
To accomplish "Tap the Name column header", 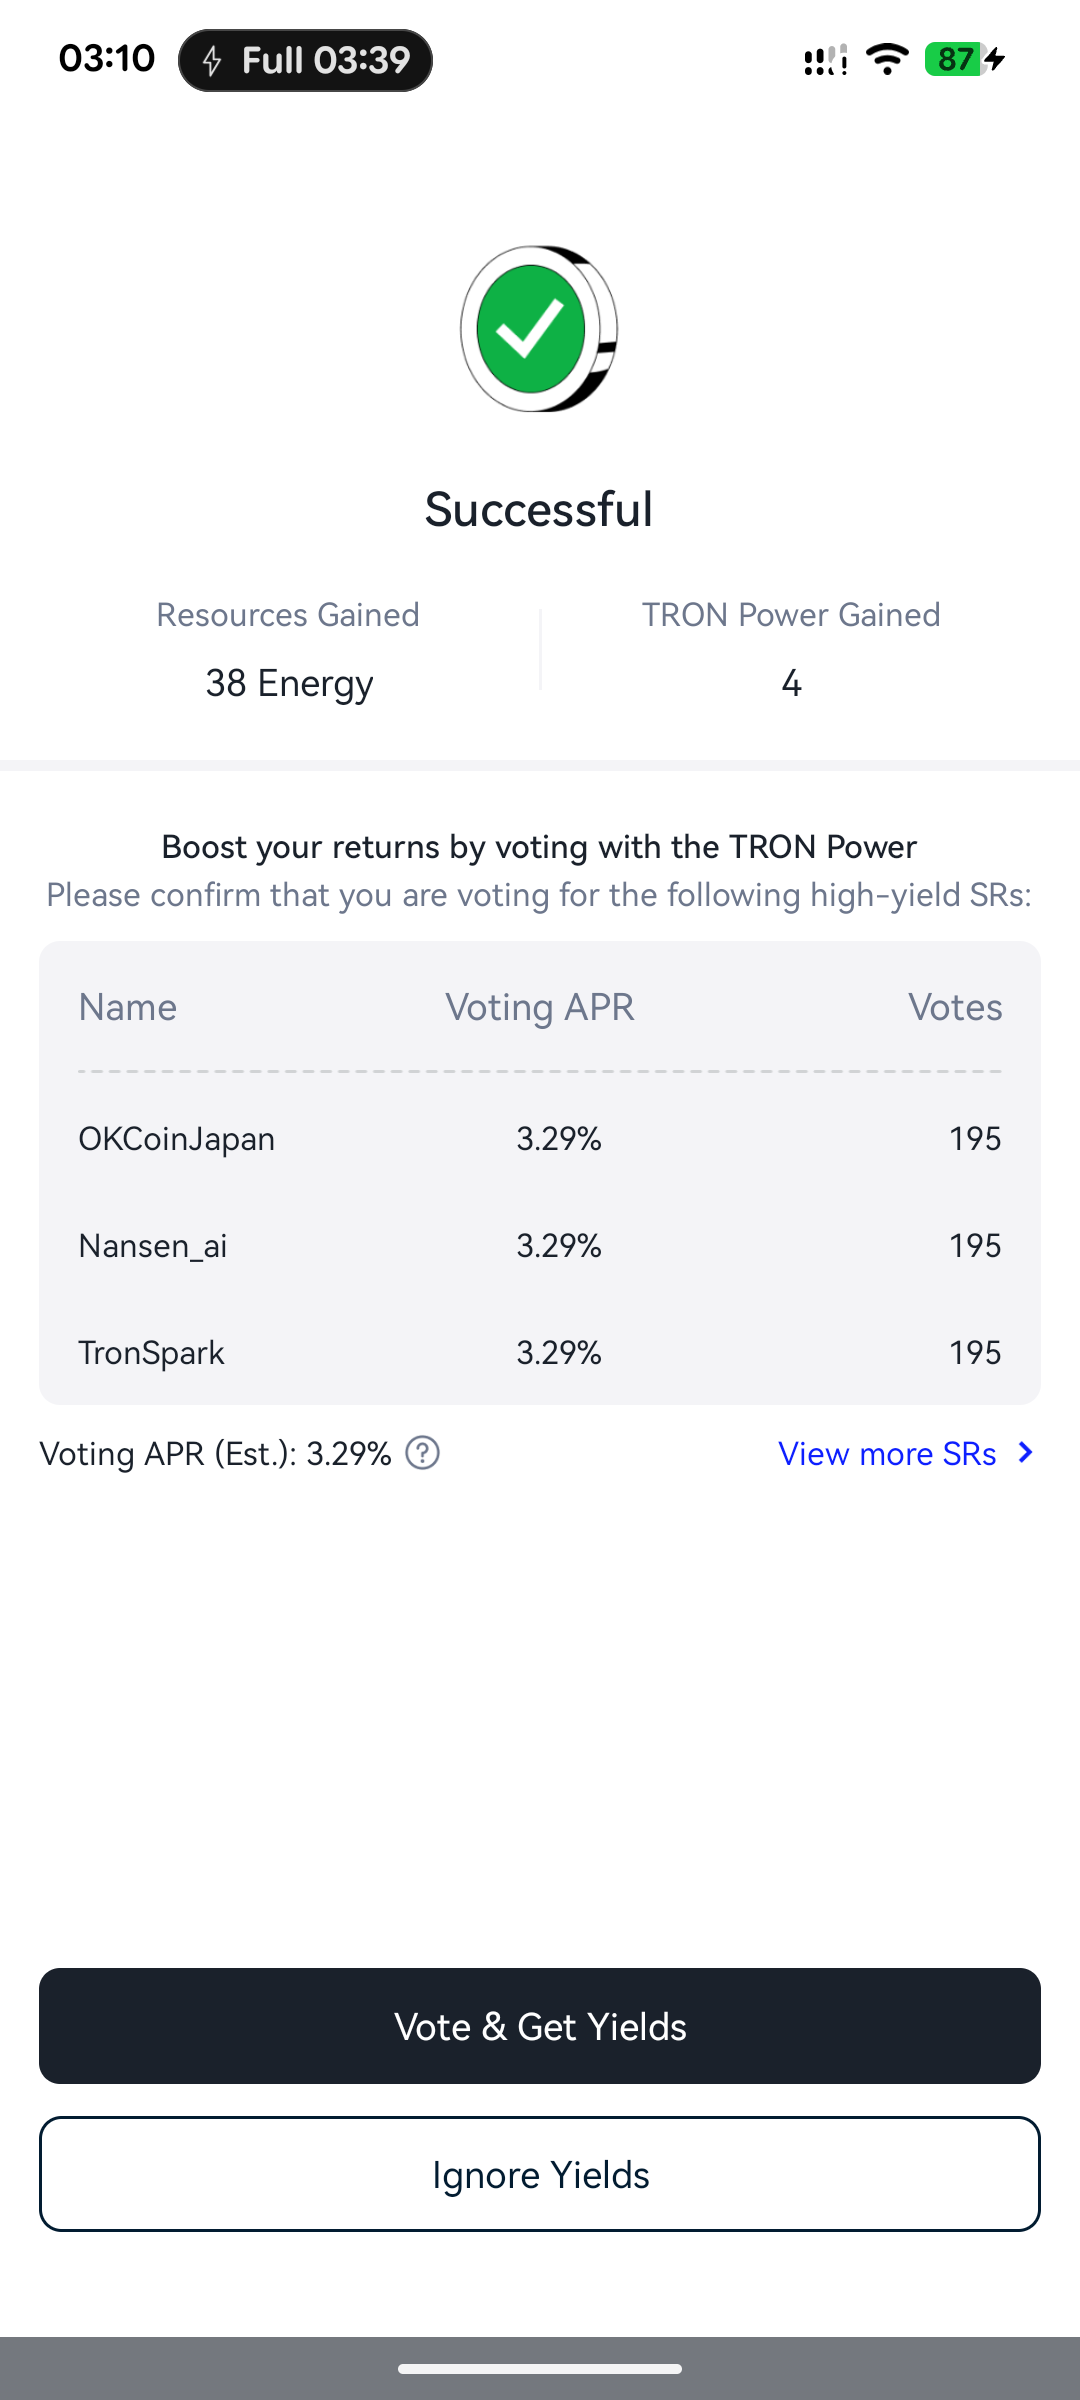I will click(128, 1007).
